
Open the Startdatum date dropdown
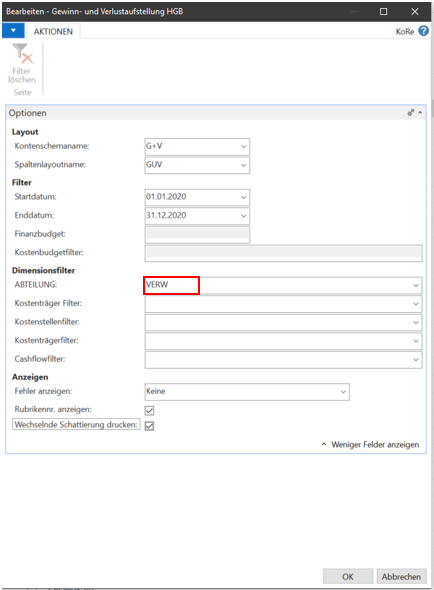244,197
